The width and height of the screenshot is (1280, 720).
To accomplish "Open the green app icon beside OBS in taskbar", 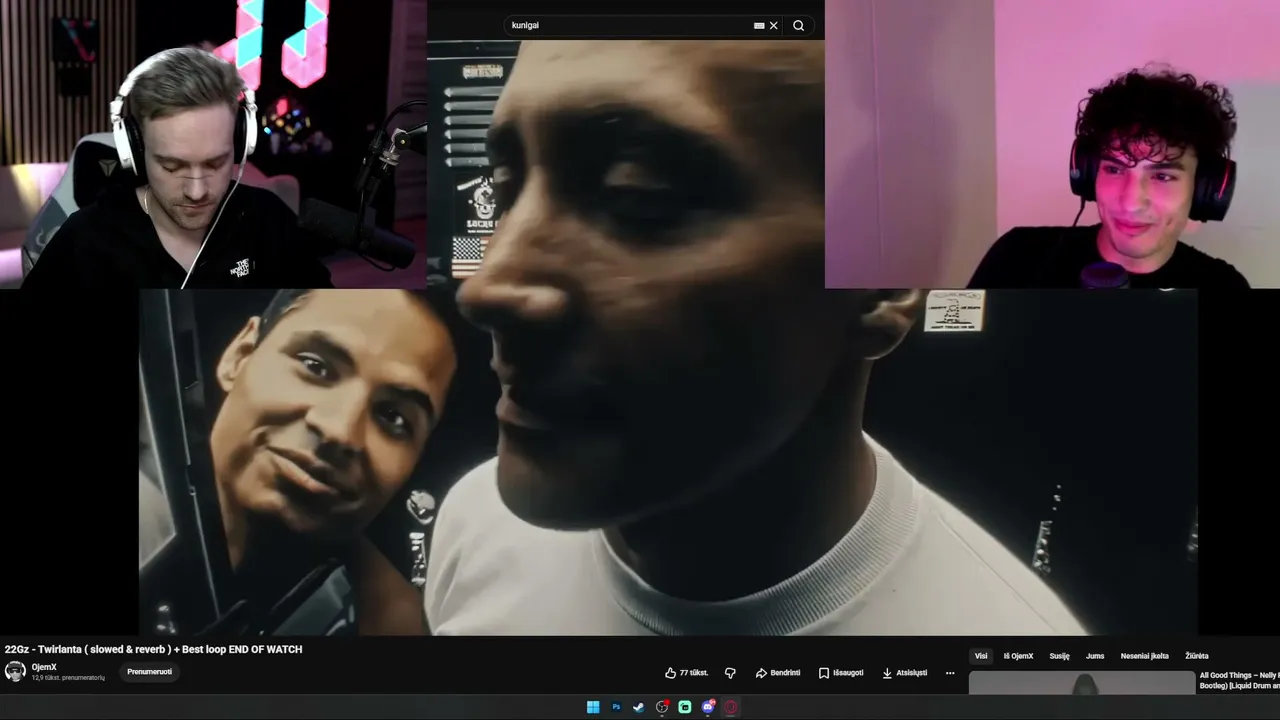I will coord(685,707).
